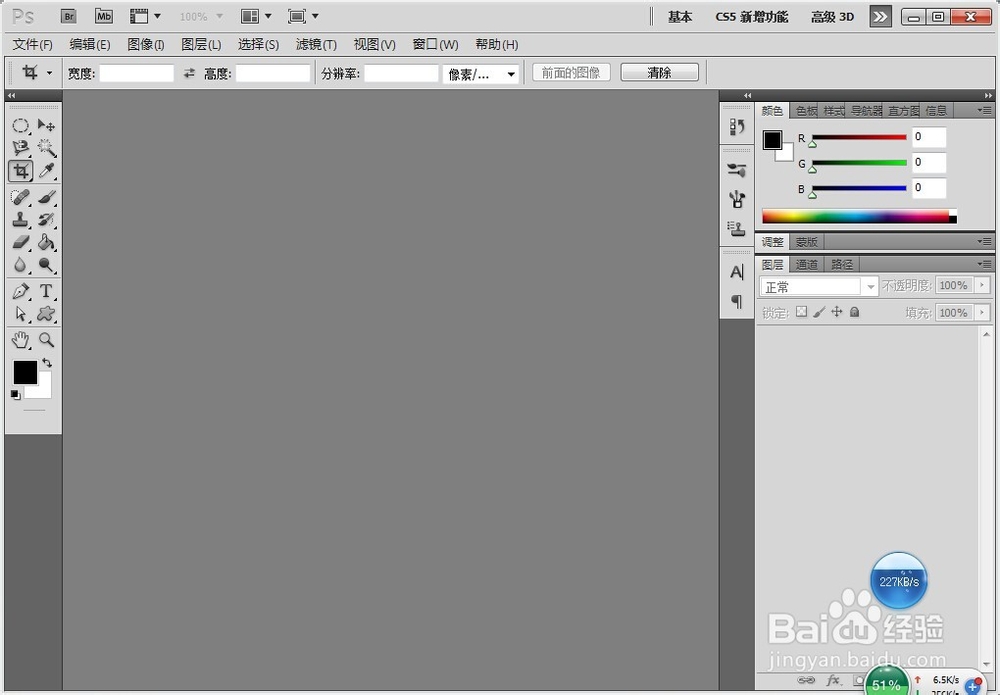
Task: Select the Move tool
Action: click(x=46, y=126)
